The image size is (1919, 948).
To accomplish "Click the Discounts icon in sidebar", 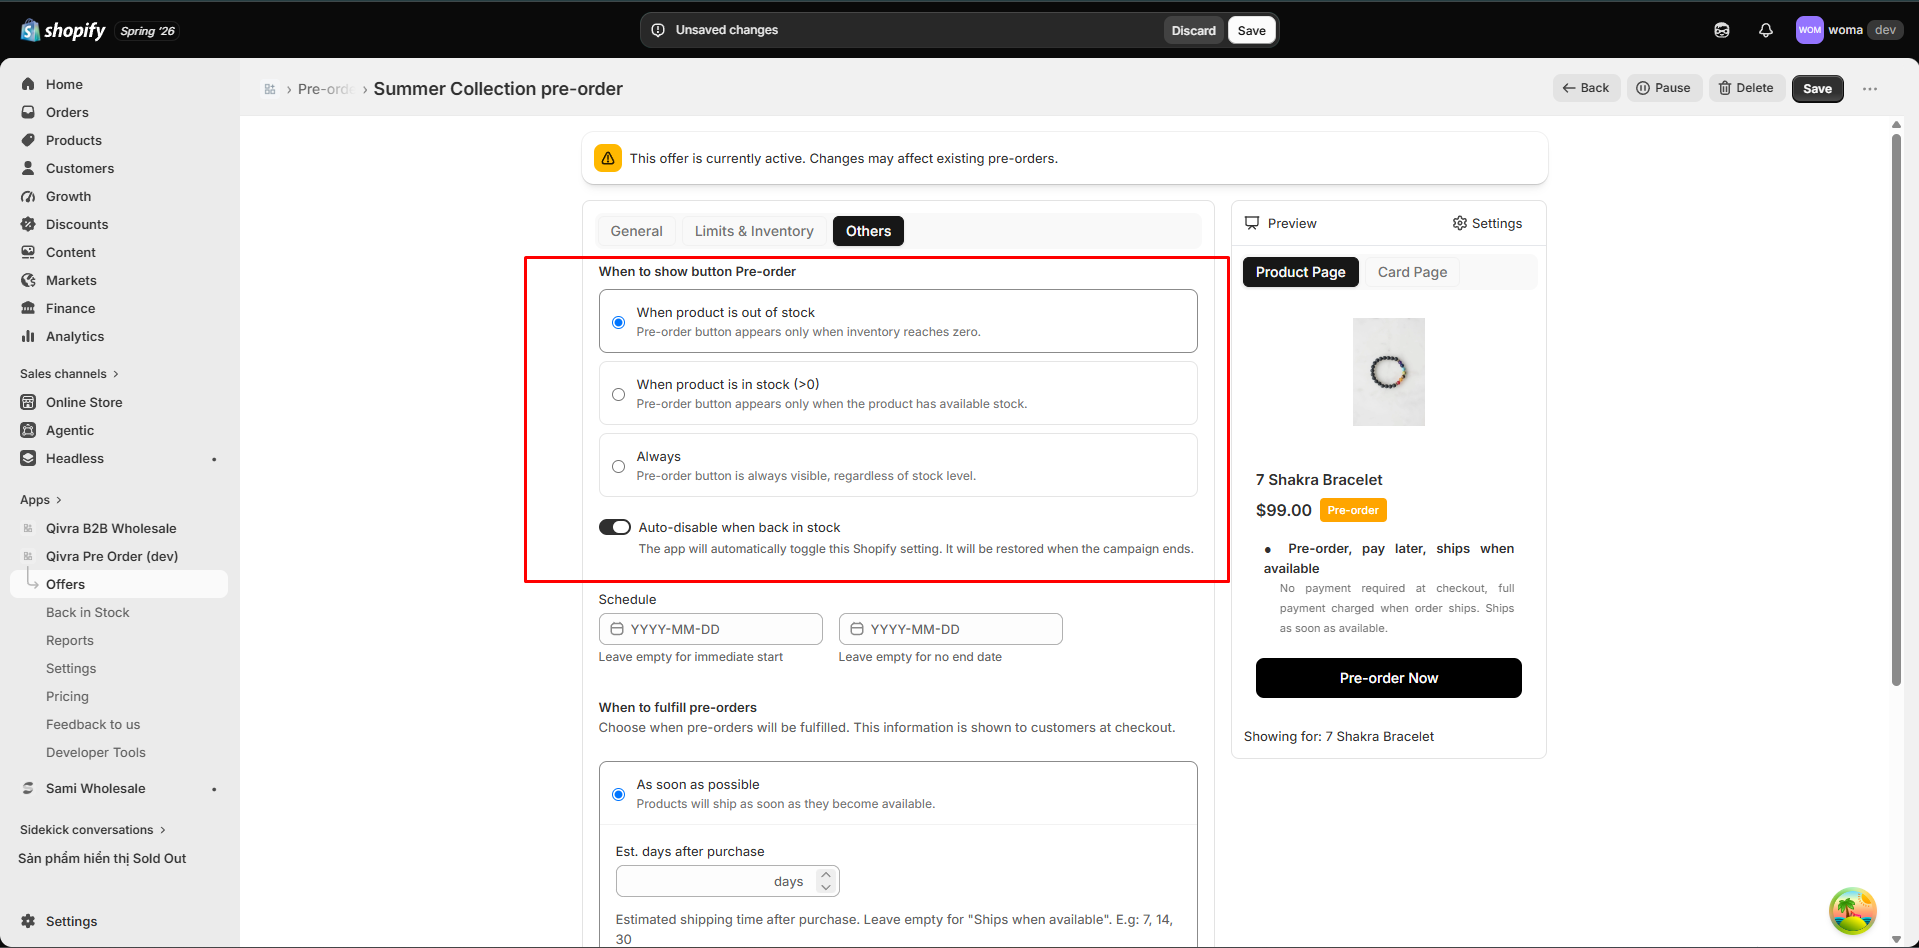I will (28, 224).
